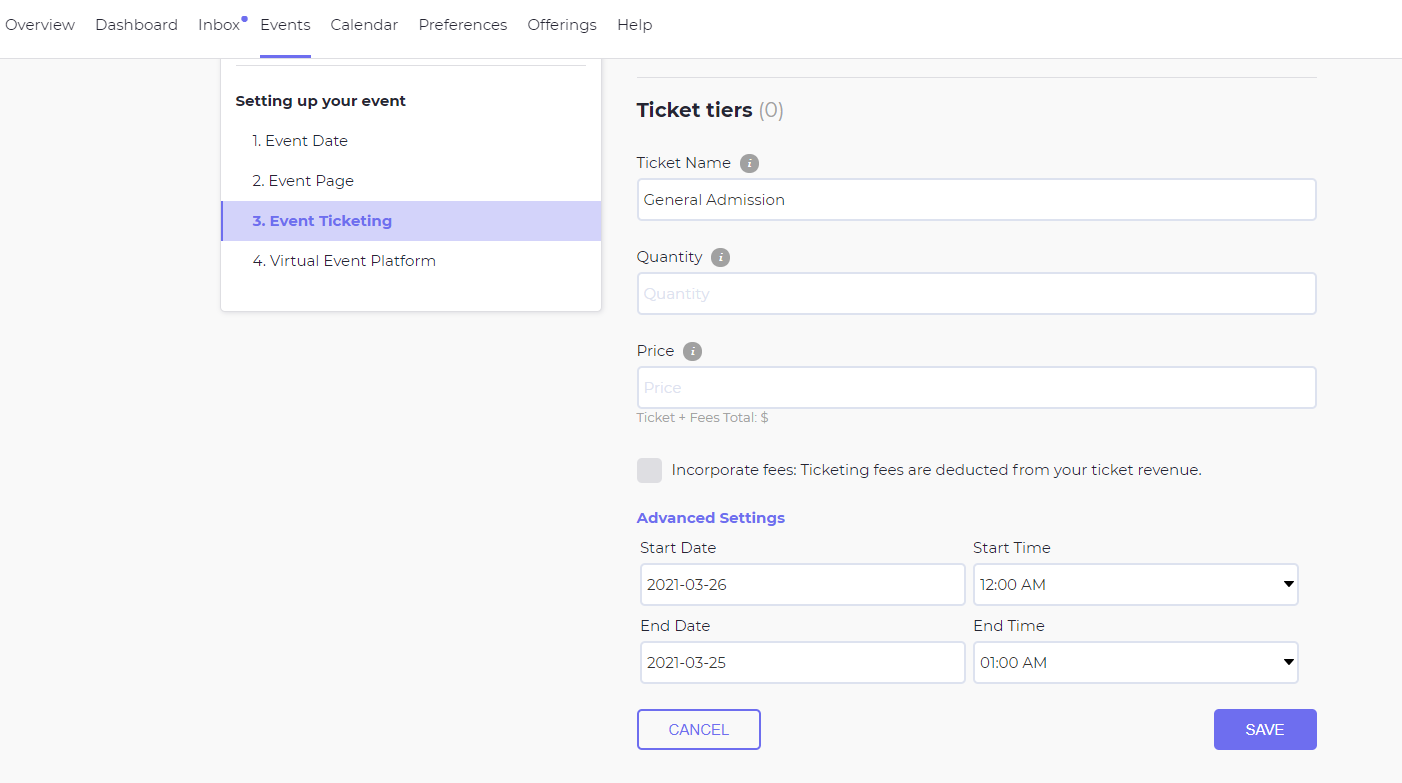Screen dimensions: 1402x783
Task: Go to the Offerings tab
Action: point(562,25)
